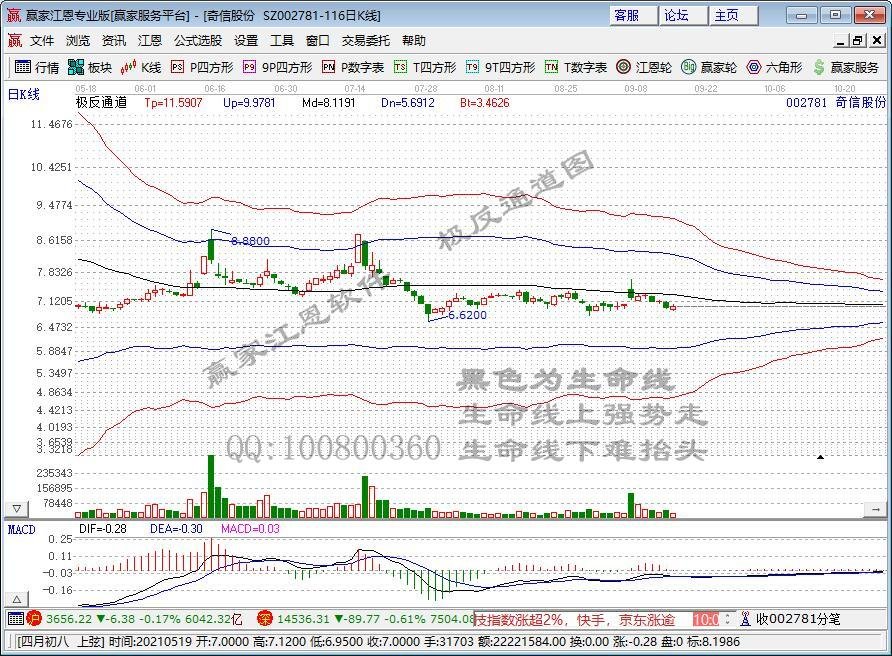Click the 6.6200 low price marker
892x656 pixels.
click(x=468, y=315)
